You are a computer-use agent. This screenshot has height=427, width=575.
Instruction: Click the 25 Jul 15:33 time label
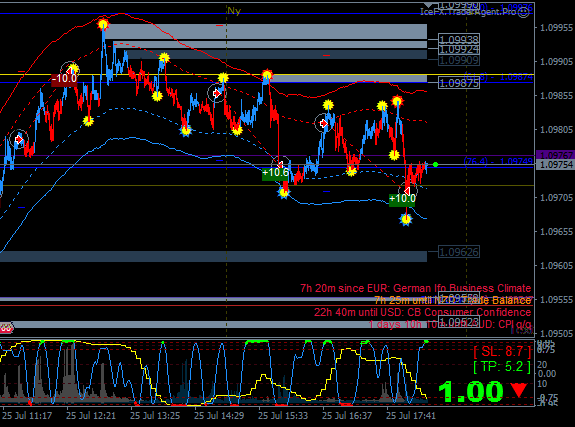[283, 416]
